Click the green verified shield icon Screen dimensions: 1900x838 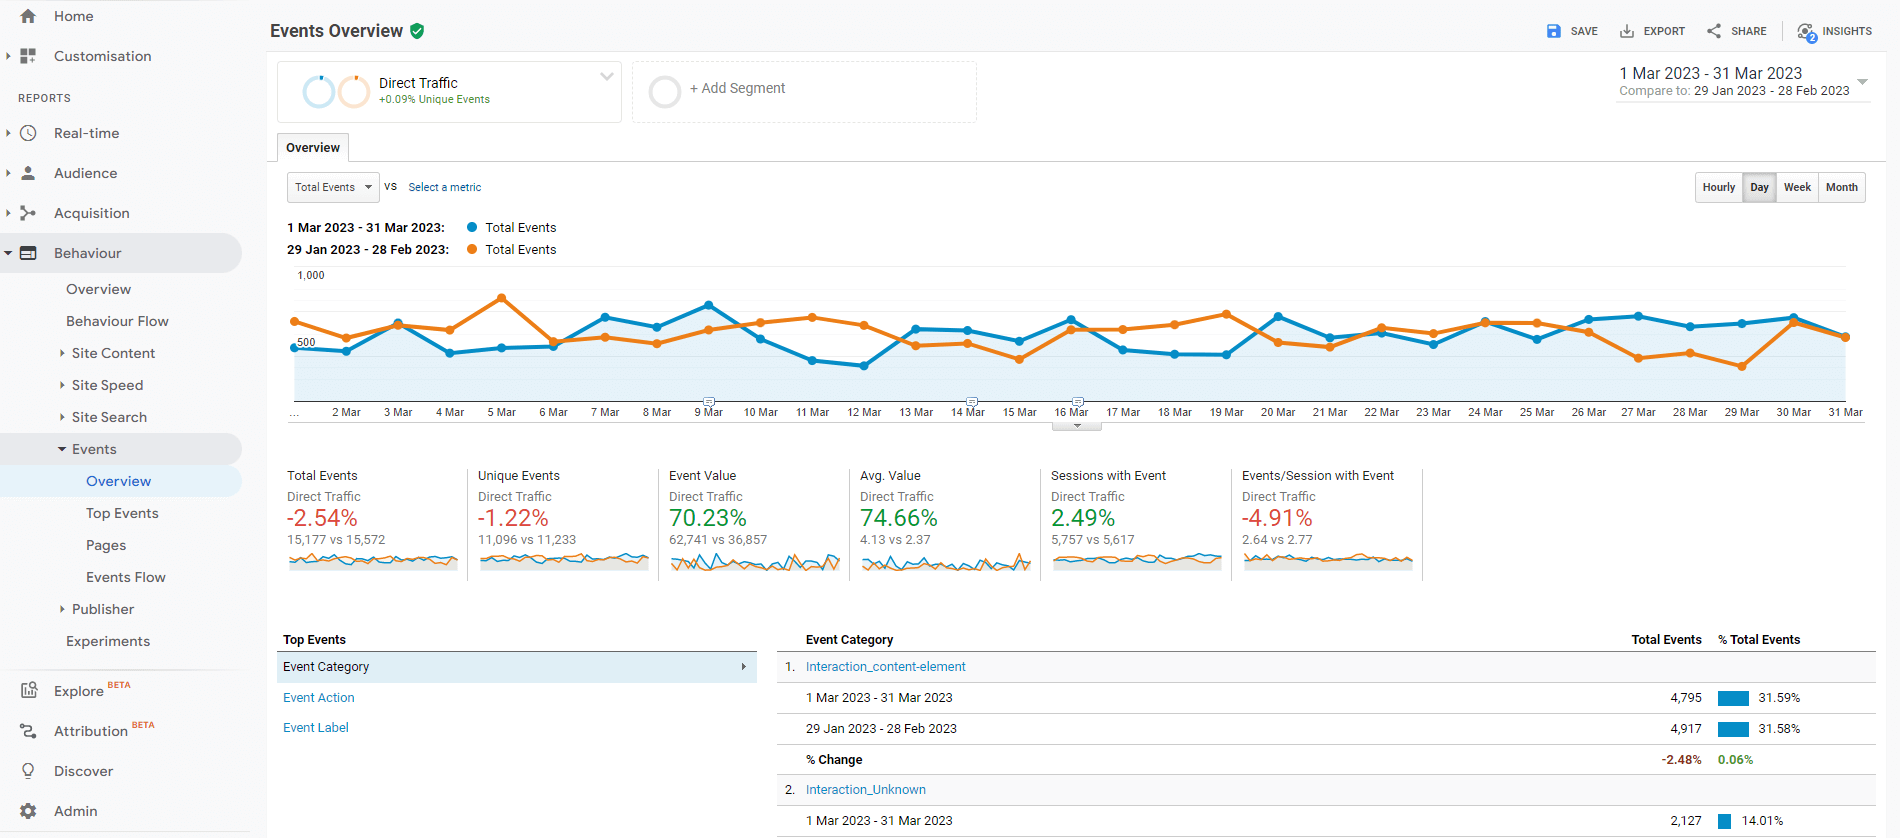(x=417, y=31)
